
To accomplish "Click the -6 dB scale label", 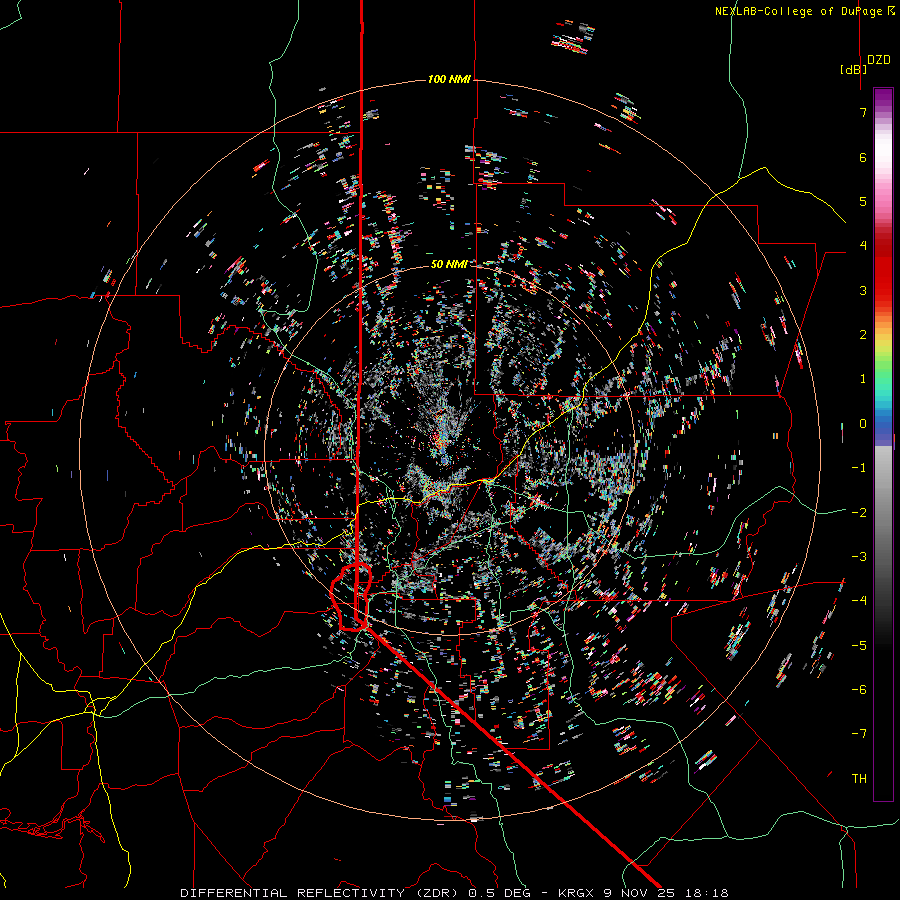I will tap(859, 690).
